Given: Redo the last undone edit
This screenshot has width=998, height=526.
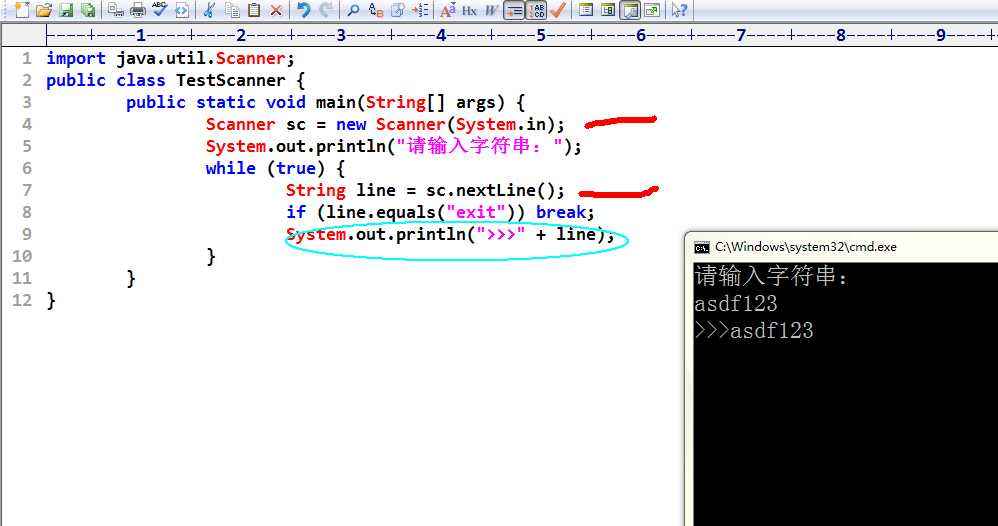Looking at the screenshot, I should pos(326,10).
